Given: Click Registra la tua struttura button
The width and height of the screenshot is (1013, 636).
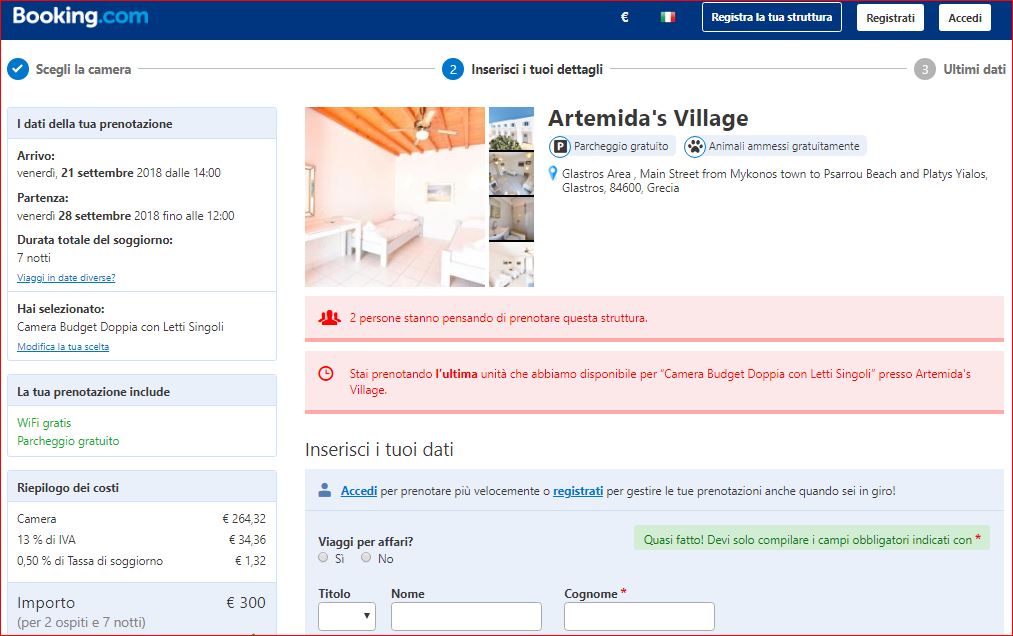Looking at the screenshot, I should (x=771, y=17).
